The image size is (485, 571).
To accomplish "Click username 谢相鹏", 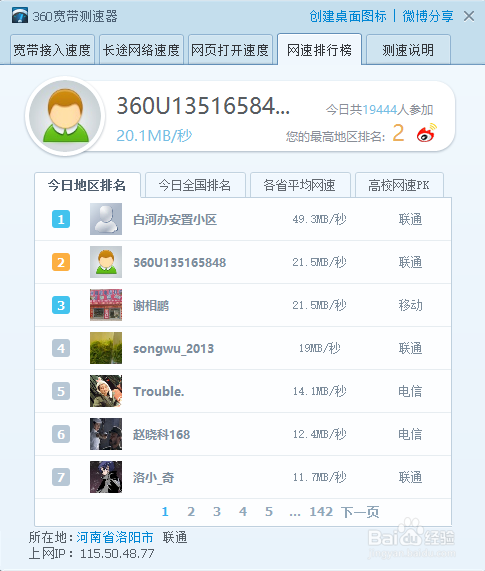I will (151, 306).
